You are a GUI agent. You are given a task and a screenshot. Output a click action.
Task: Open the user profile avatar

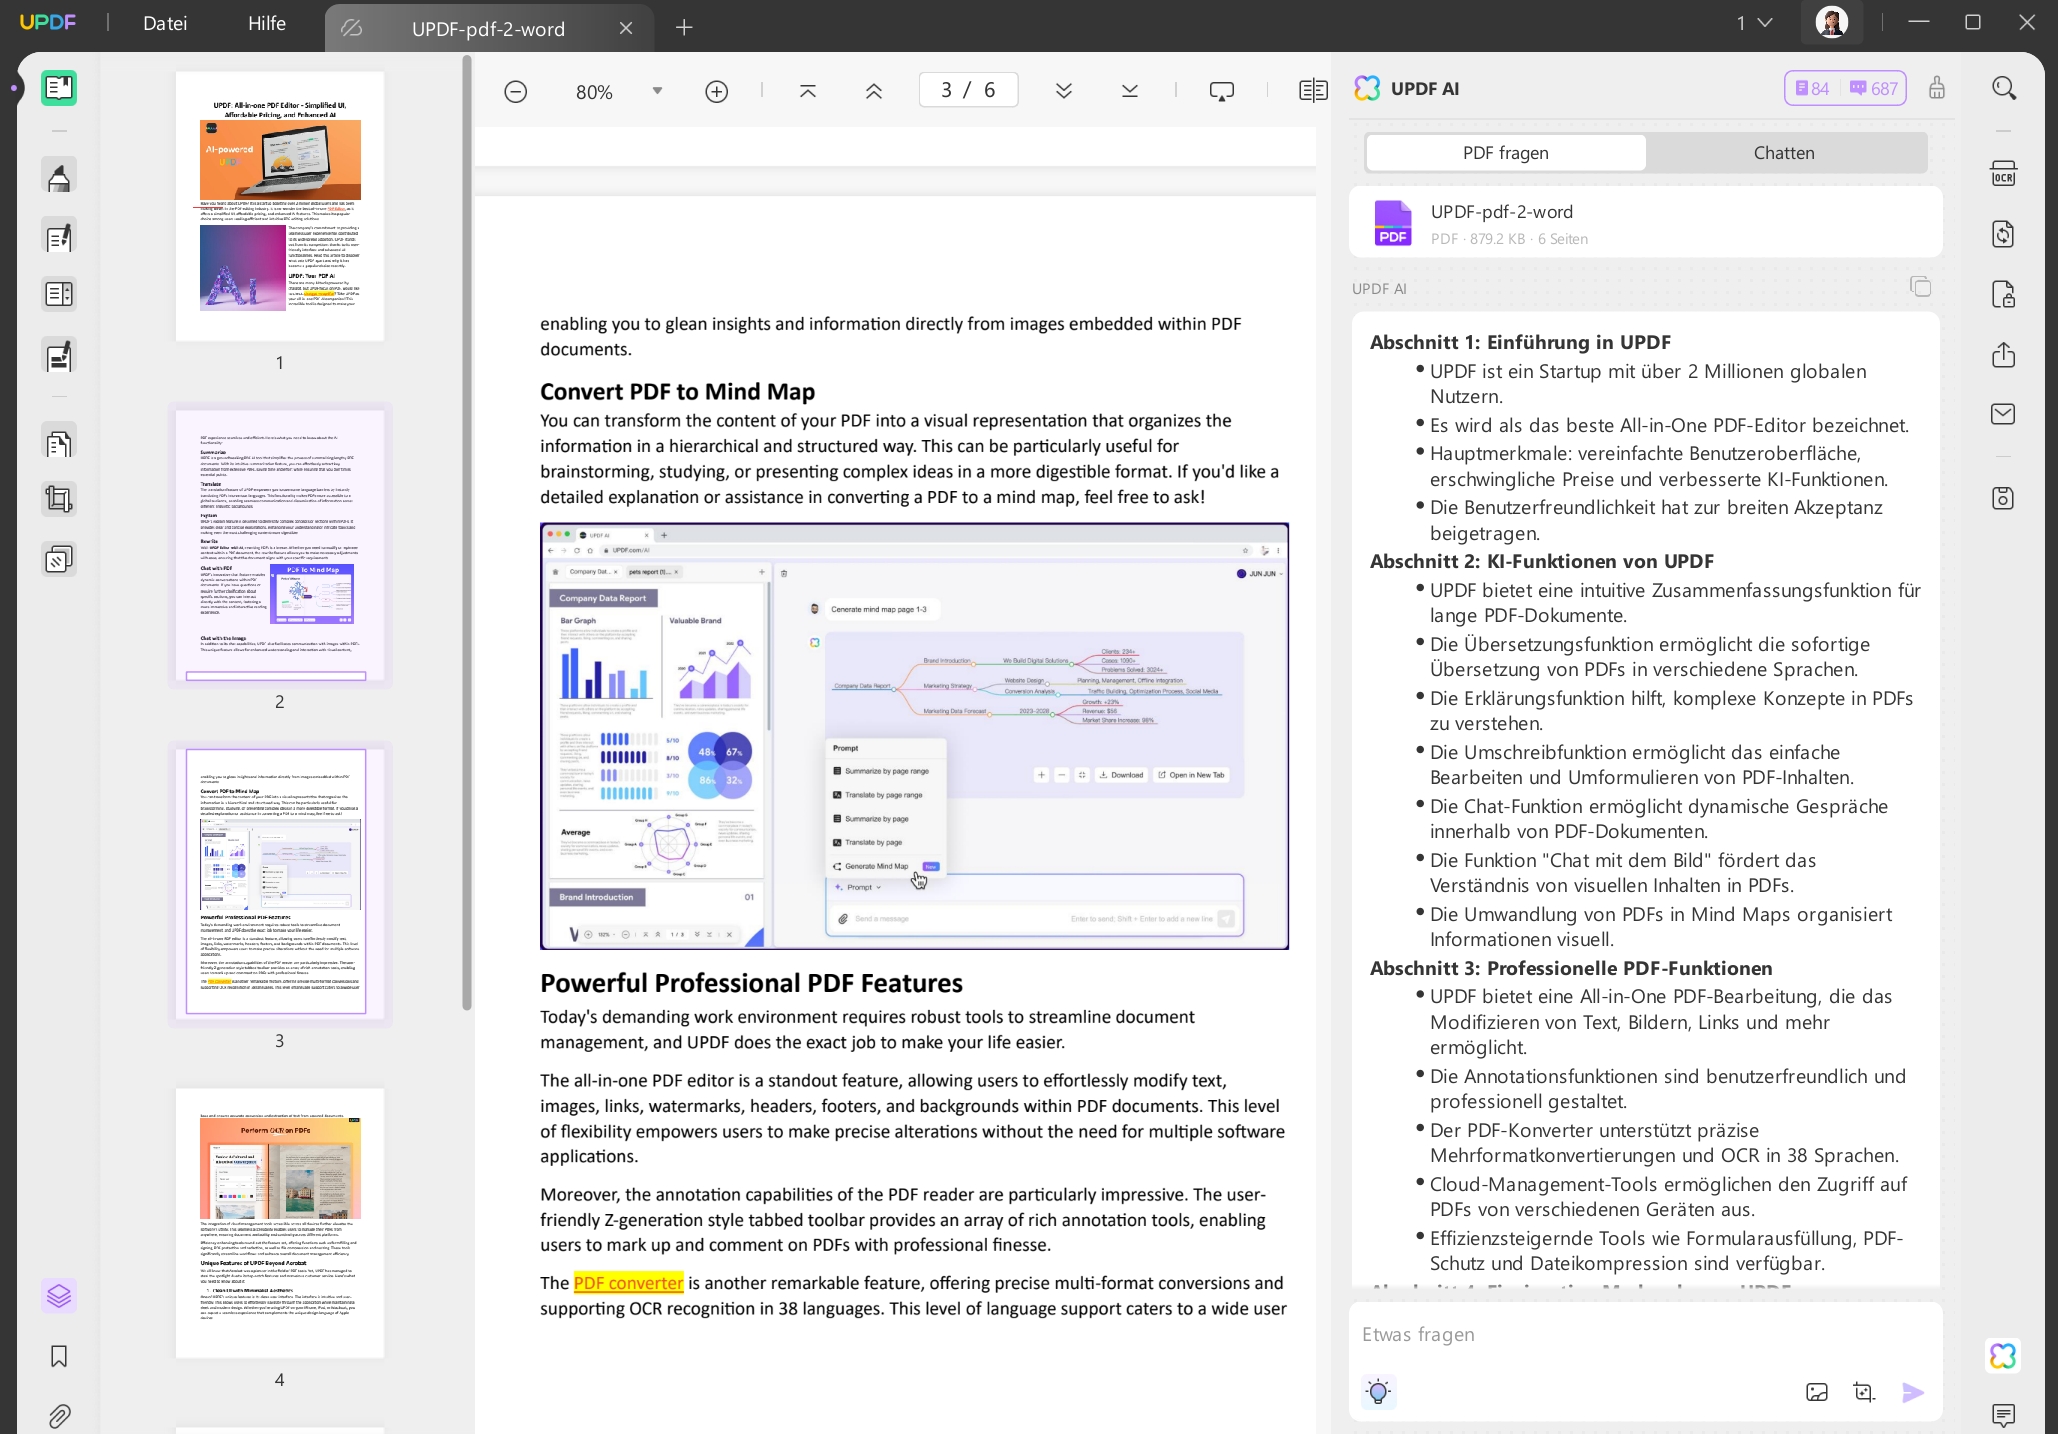pyautogui.click(x=1831, y=22)
